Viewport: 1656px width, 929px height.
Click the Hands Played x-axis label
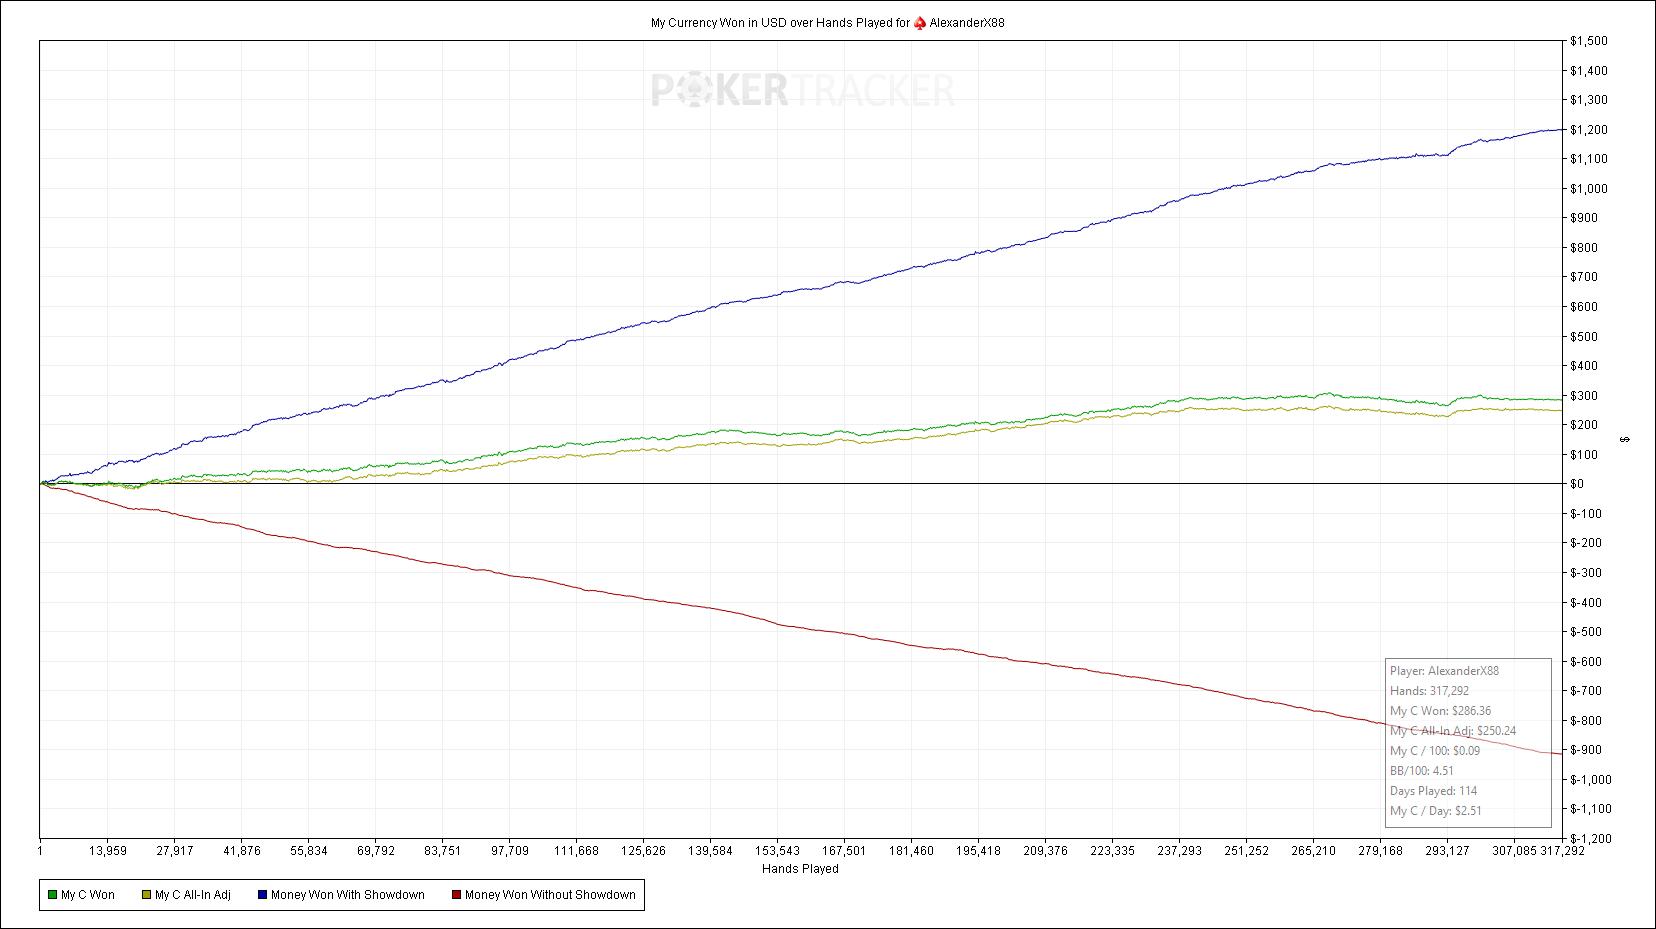pyautogui.click(x=800, y=869)
